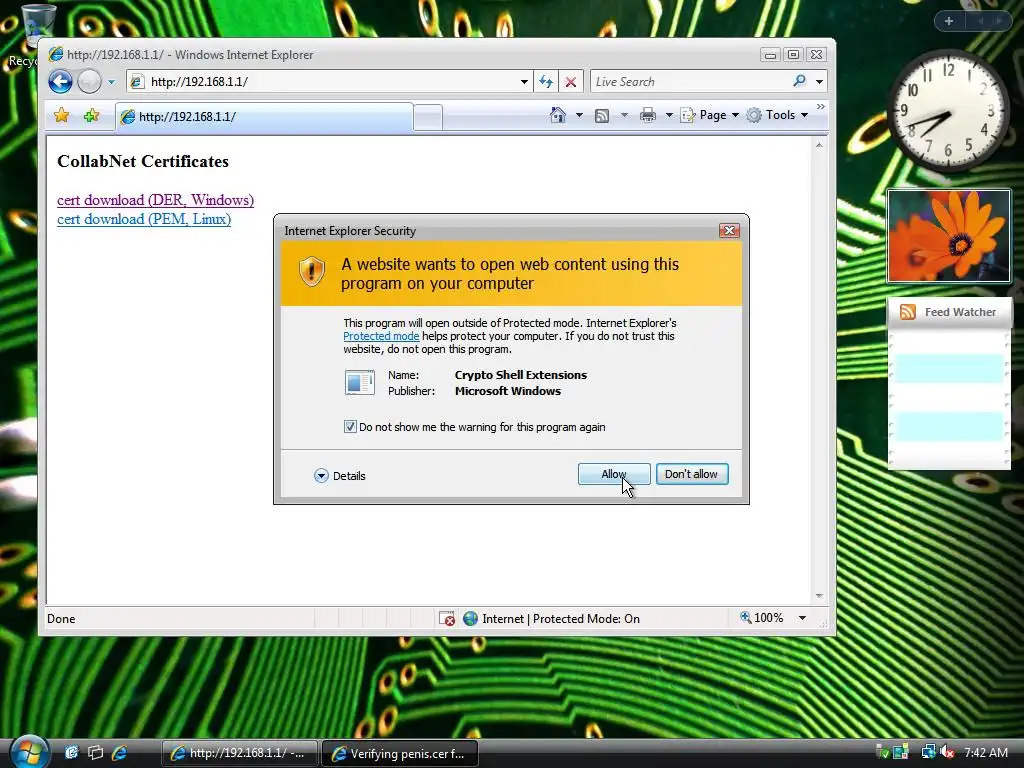Show more toolbar commands chevron
The width and height of the screenshot is (1024, 768).
point(821,106)
